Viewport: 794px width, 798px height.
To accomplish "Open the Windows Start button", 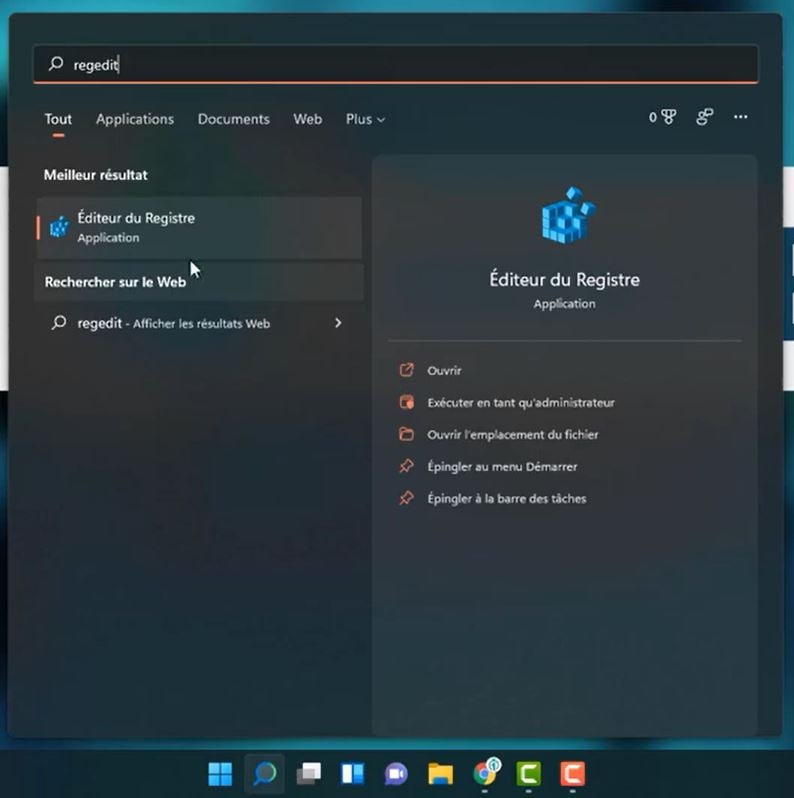I will (x=220, y=774).
